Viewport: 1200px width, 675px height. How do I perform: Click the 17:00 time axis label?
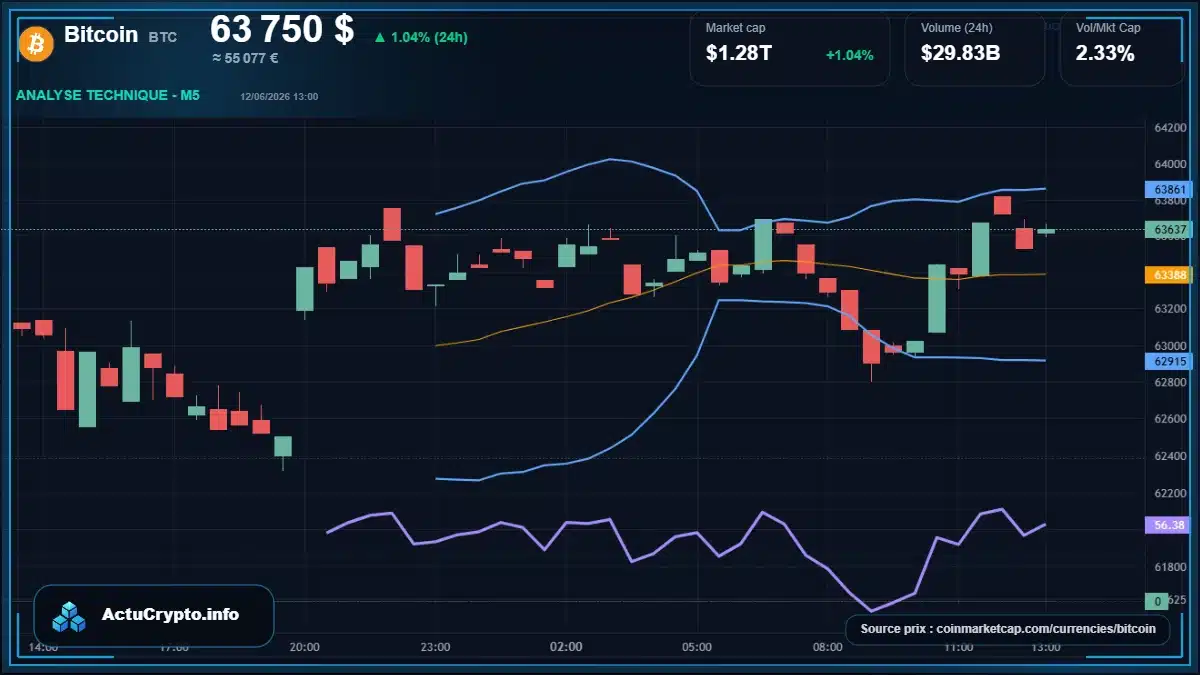pos(173,647)
